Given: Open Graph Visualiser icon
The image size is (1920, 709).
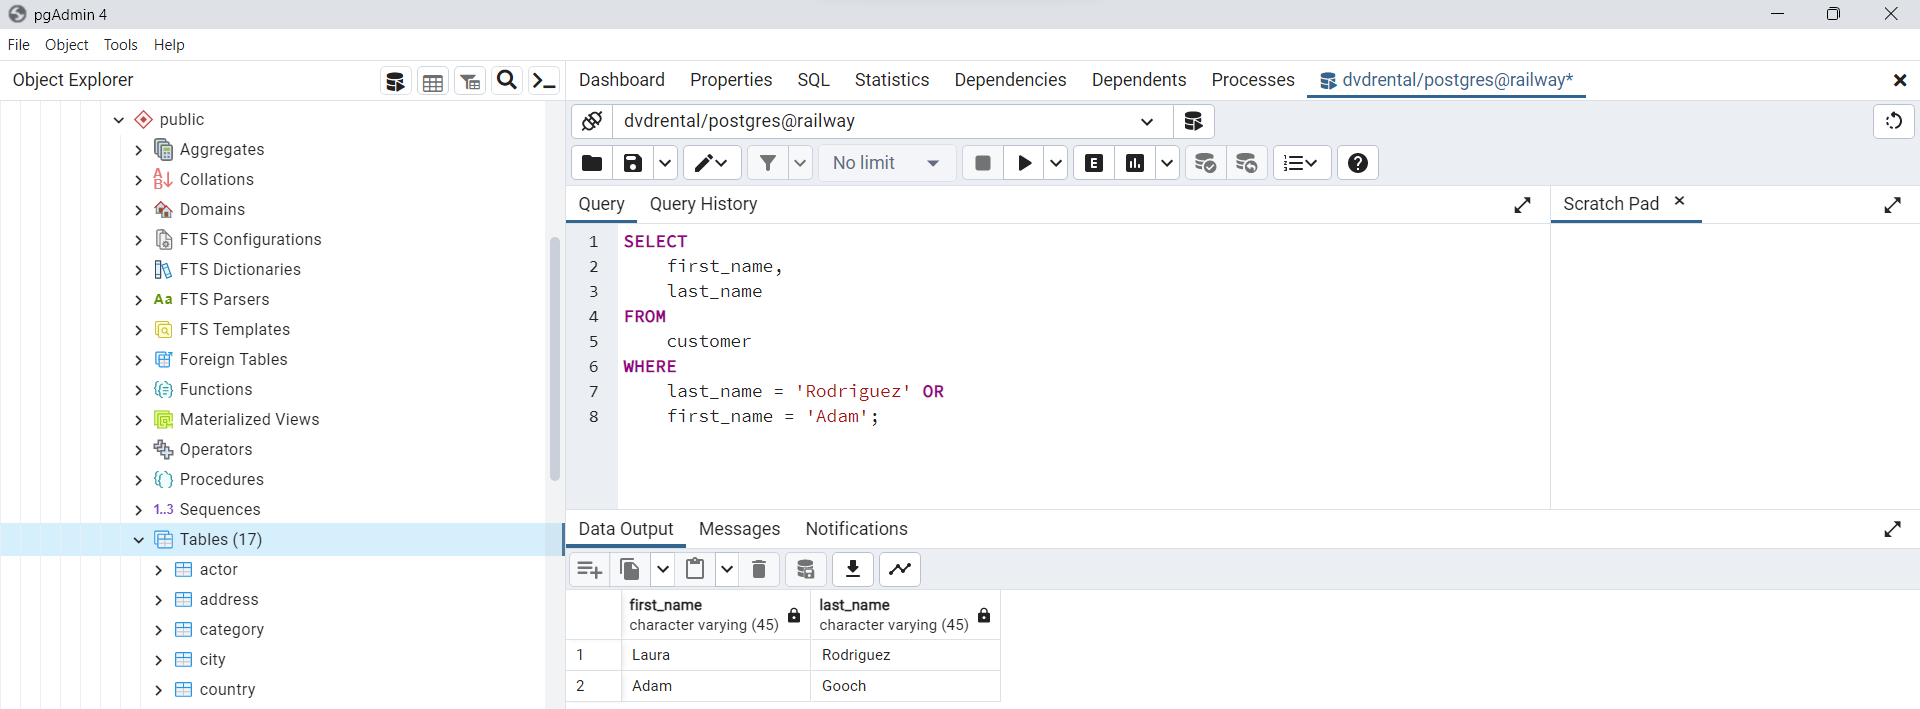Looking at the screenshot, I should tap(900, 569).
